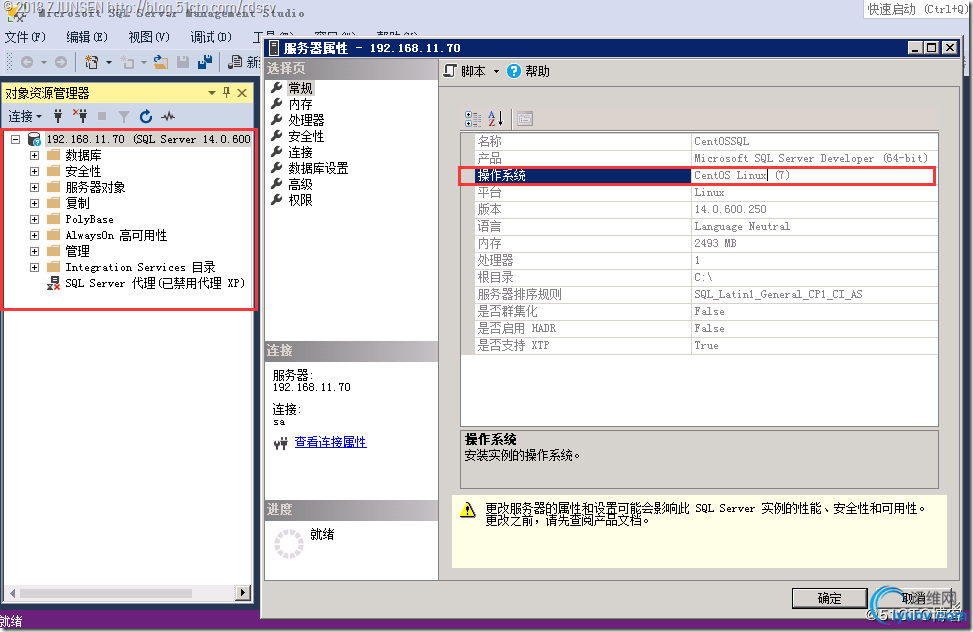The width and height of the screenshot is (973, 632).
Task: Click the 取消 button
Action: [x=913, y=598]
